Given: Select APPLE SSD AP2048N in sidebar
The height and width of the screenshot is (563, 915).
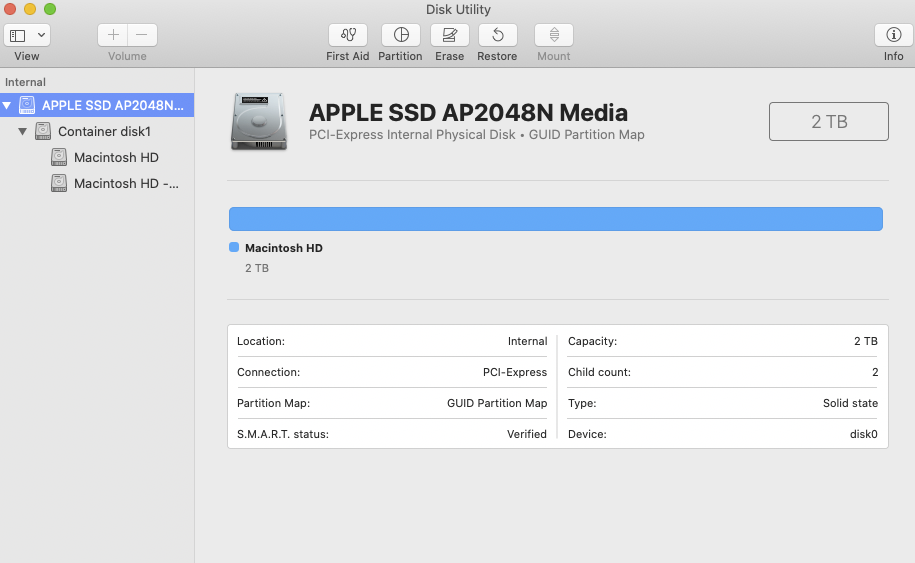Looking at the screenshot, I should coord(113,105).
